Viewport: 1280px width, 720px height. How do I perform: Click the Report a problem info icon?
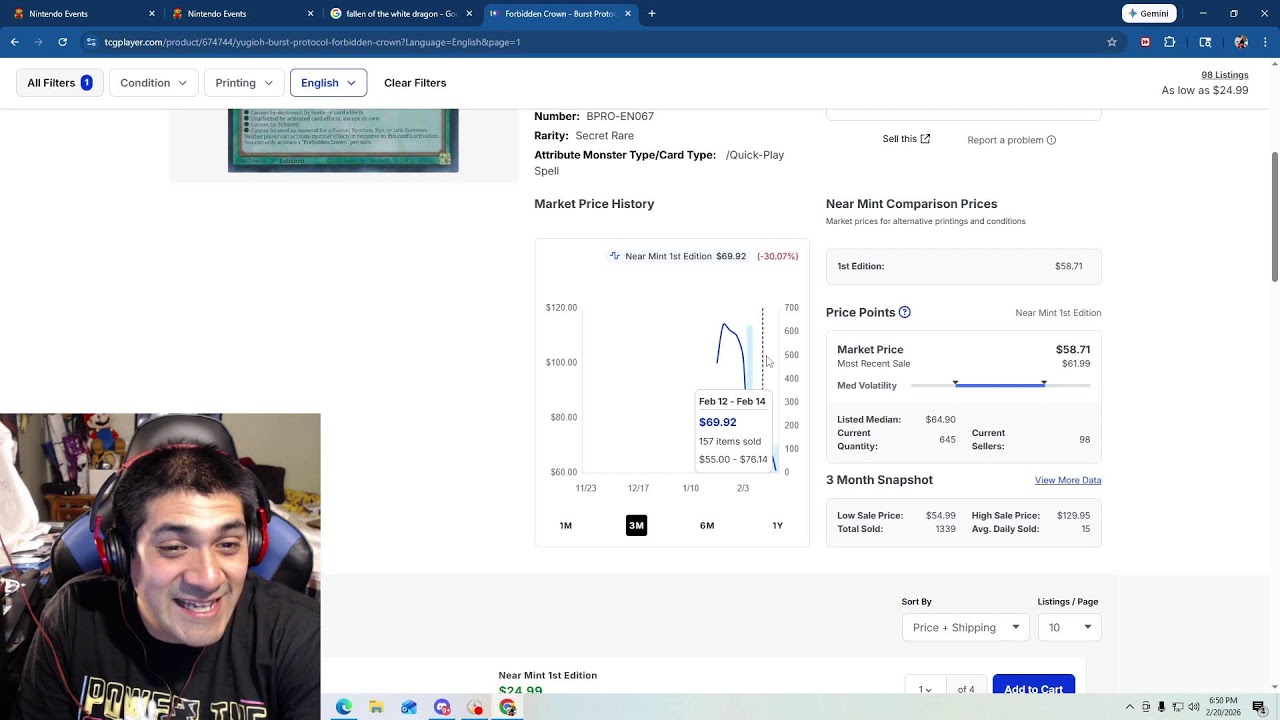pos(1051,140)
